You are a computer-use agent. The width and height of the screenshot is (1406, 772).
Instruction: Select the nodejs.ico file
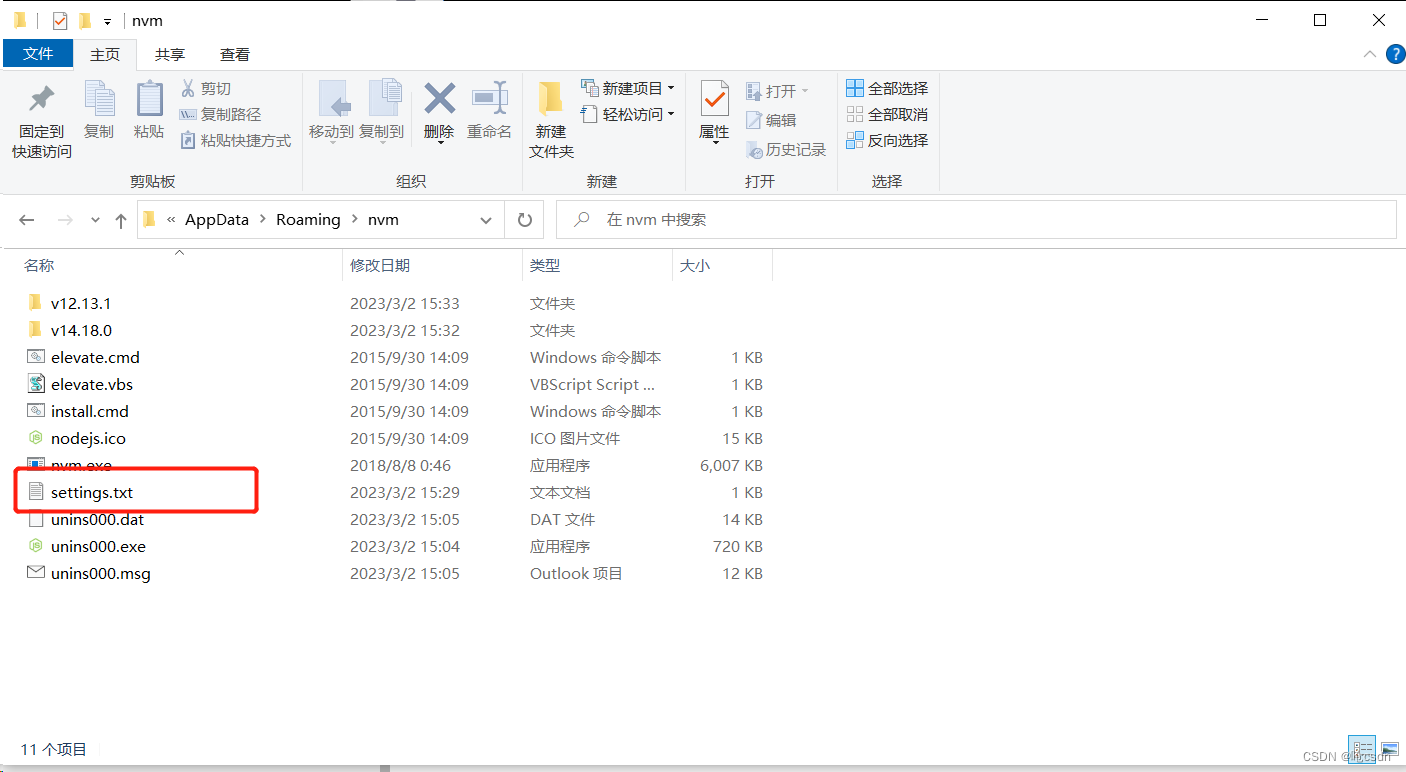click(x=88, y=438)
